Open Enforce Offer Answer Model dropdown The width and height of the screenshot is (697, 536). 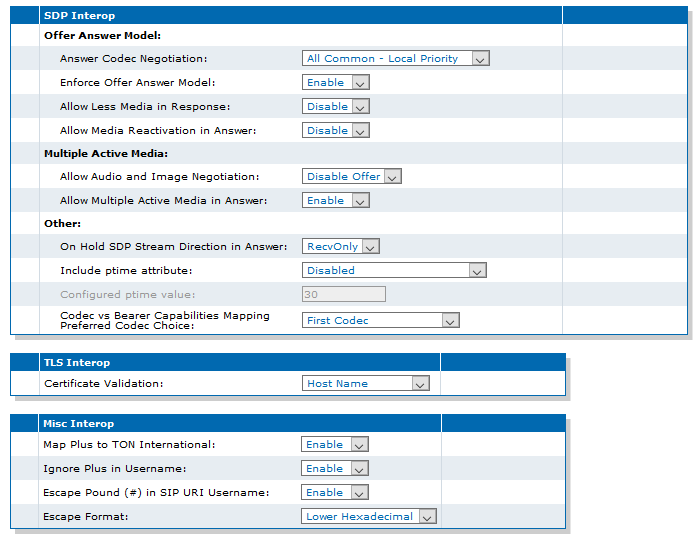336,82
